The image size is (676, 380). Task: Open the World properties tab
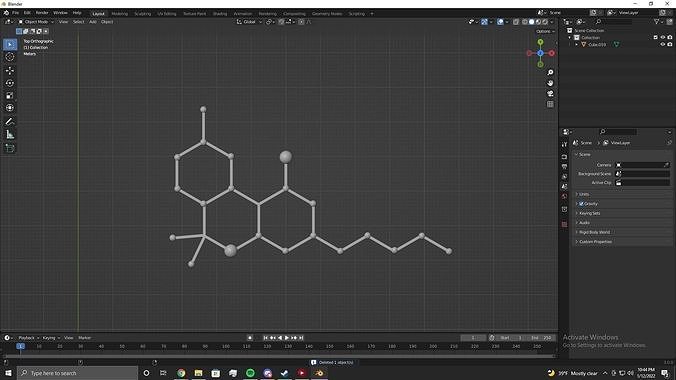(564, 196)
